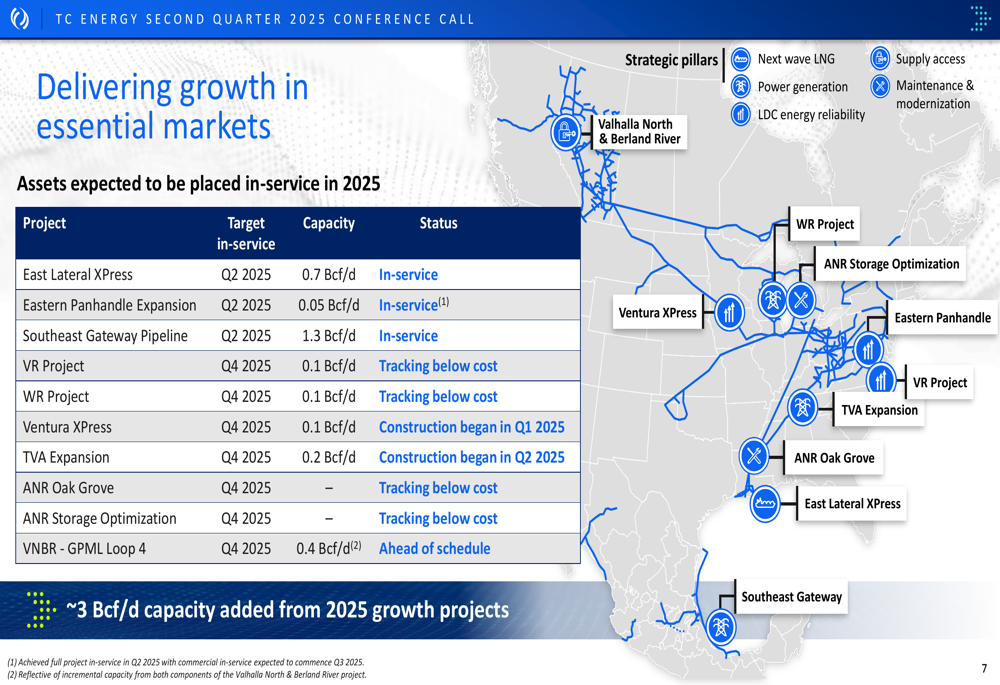The height and width of the screenshot is (685, 1000).
Task: Click the 'Ahead of schedule' status text
Action: (x=434, y=549)
